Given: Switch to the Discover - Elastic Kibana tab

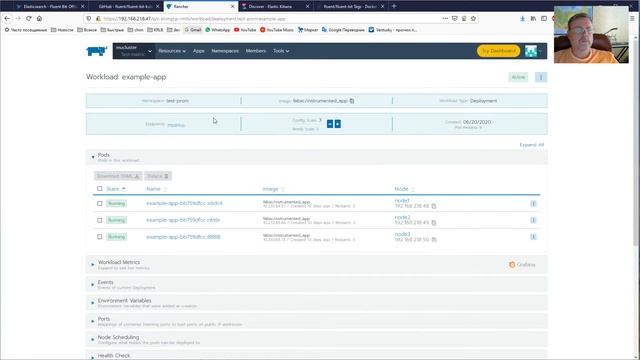Looking at the screenshot, I should (274, 7).
